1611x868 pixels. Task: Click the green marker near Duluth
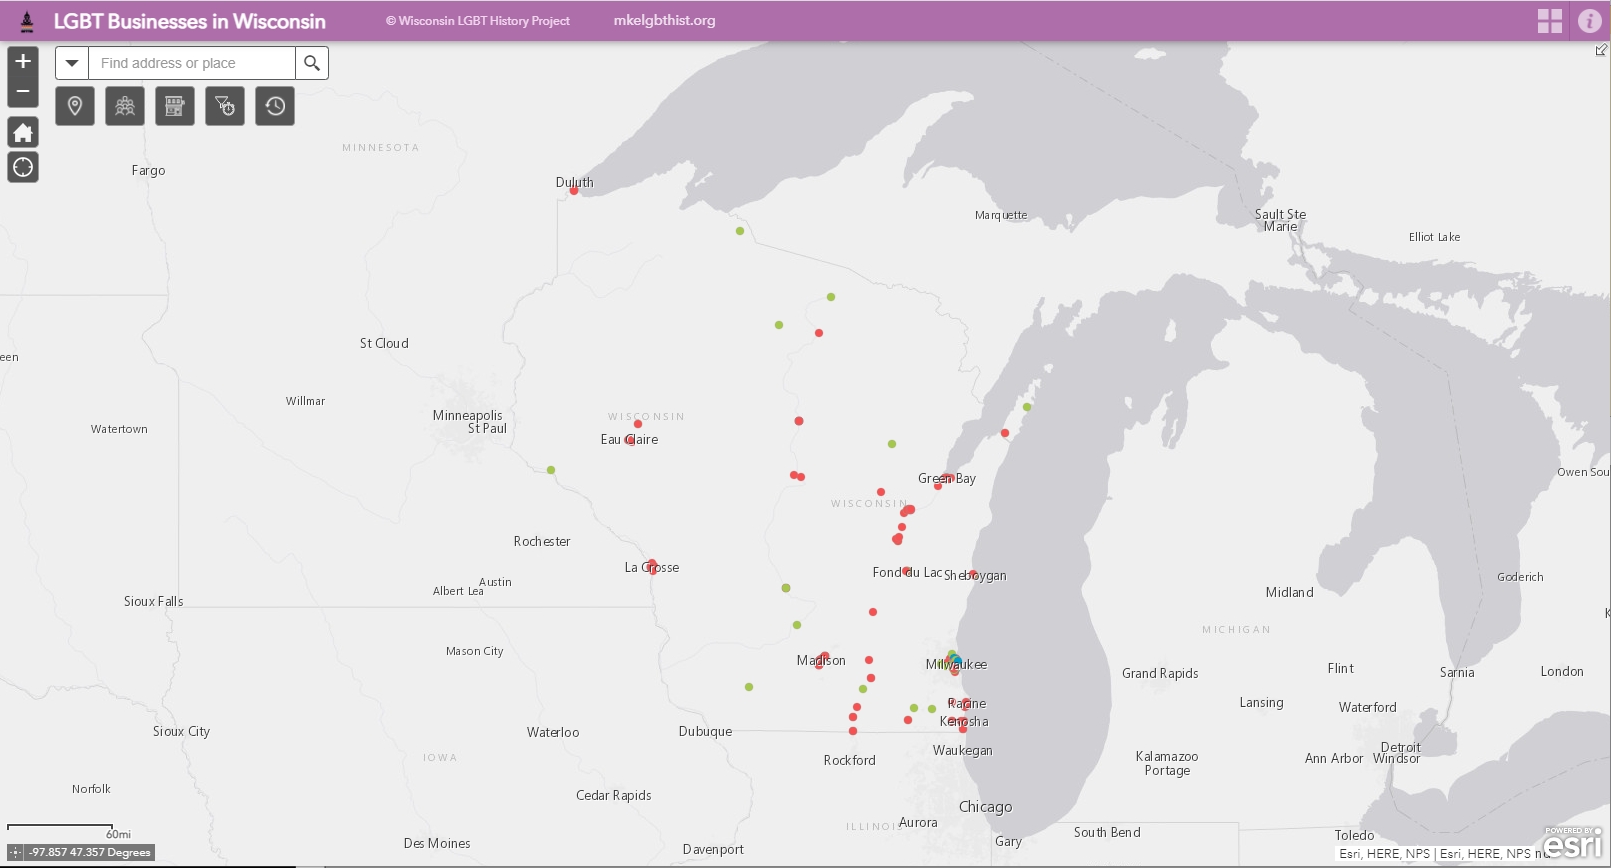740,231
